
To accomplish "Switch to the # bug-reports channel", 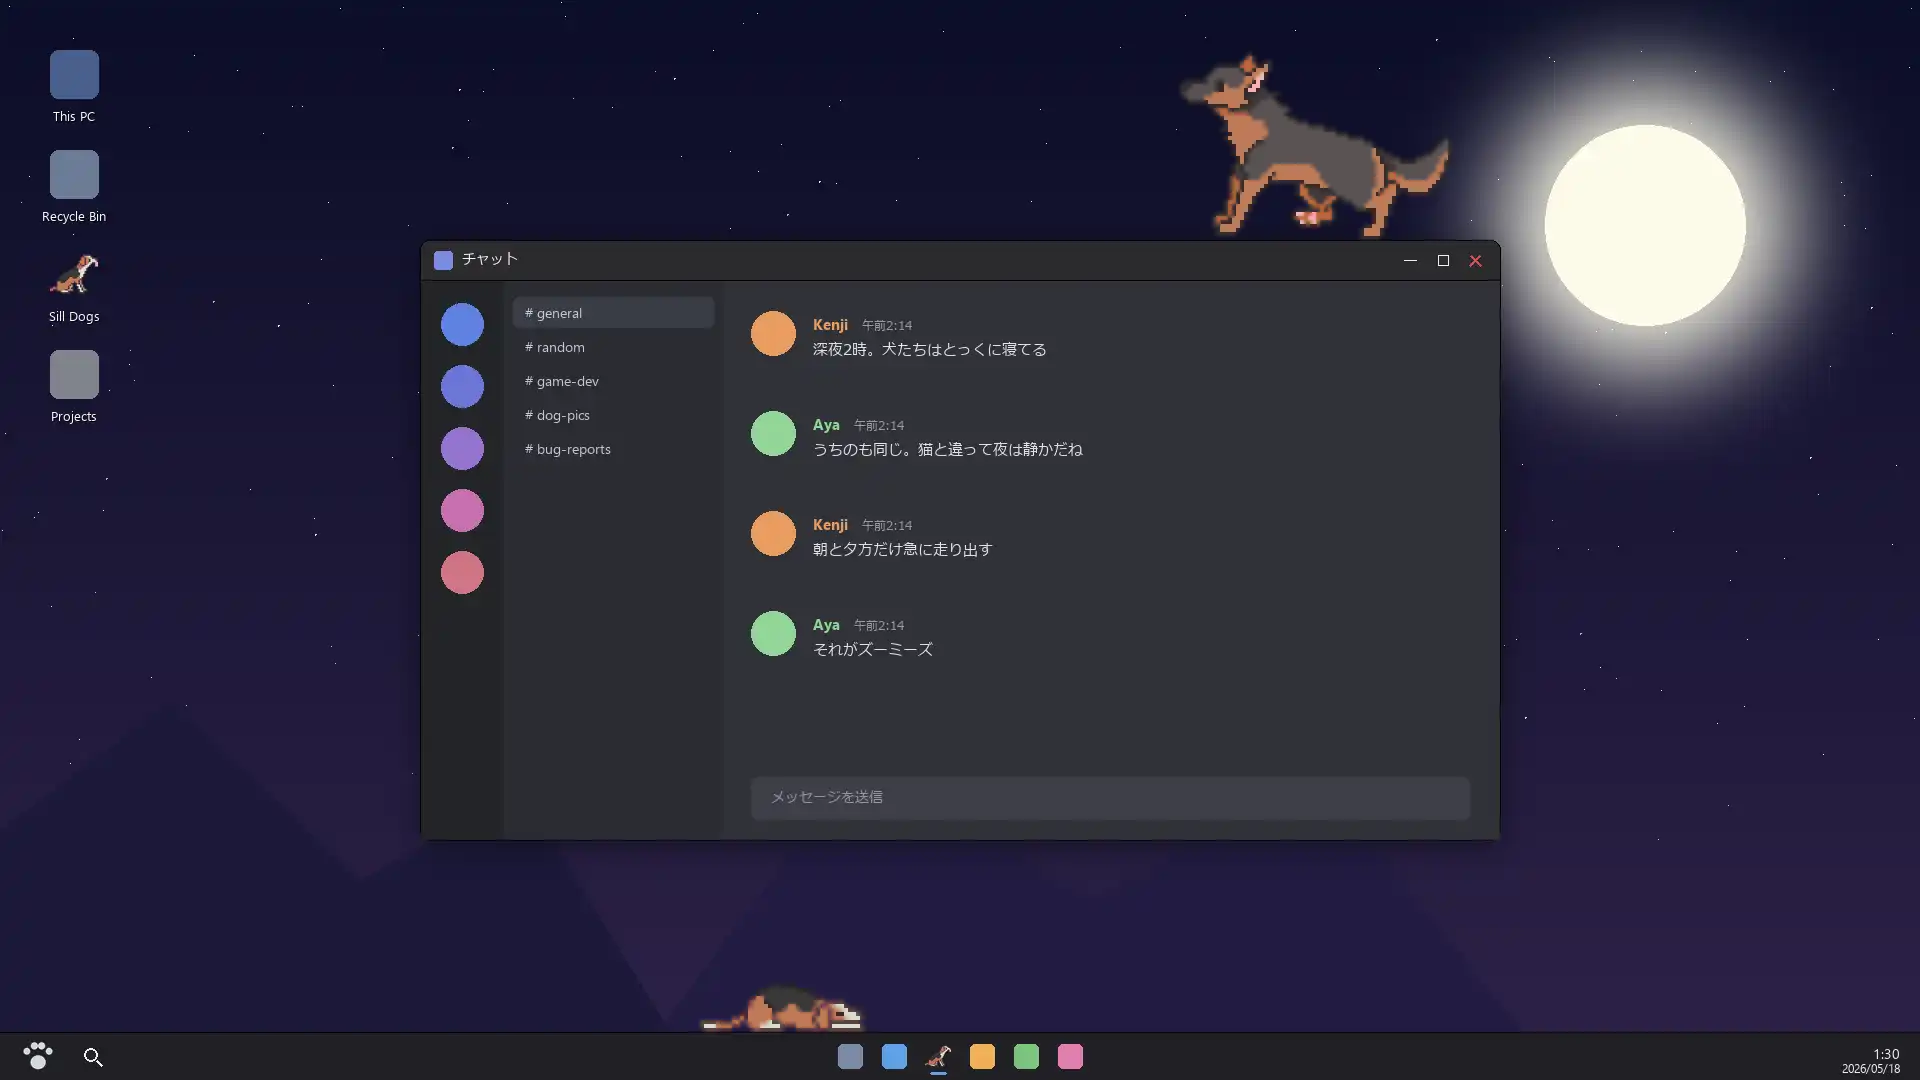I will 613,449.
